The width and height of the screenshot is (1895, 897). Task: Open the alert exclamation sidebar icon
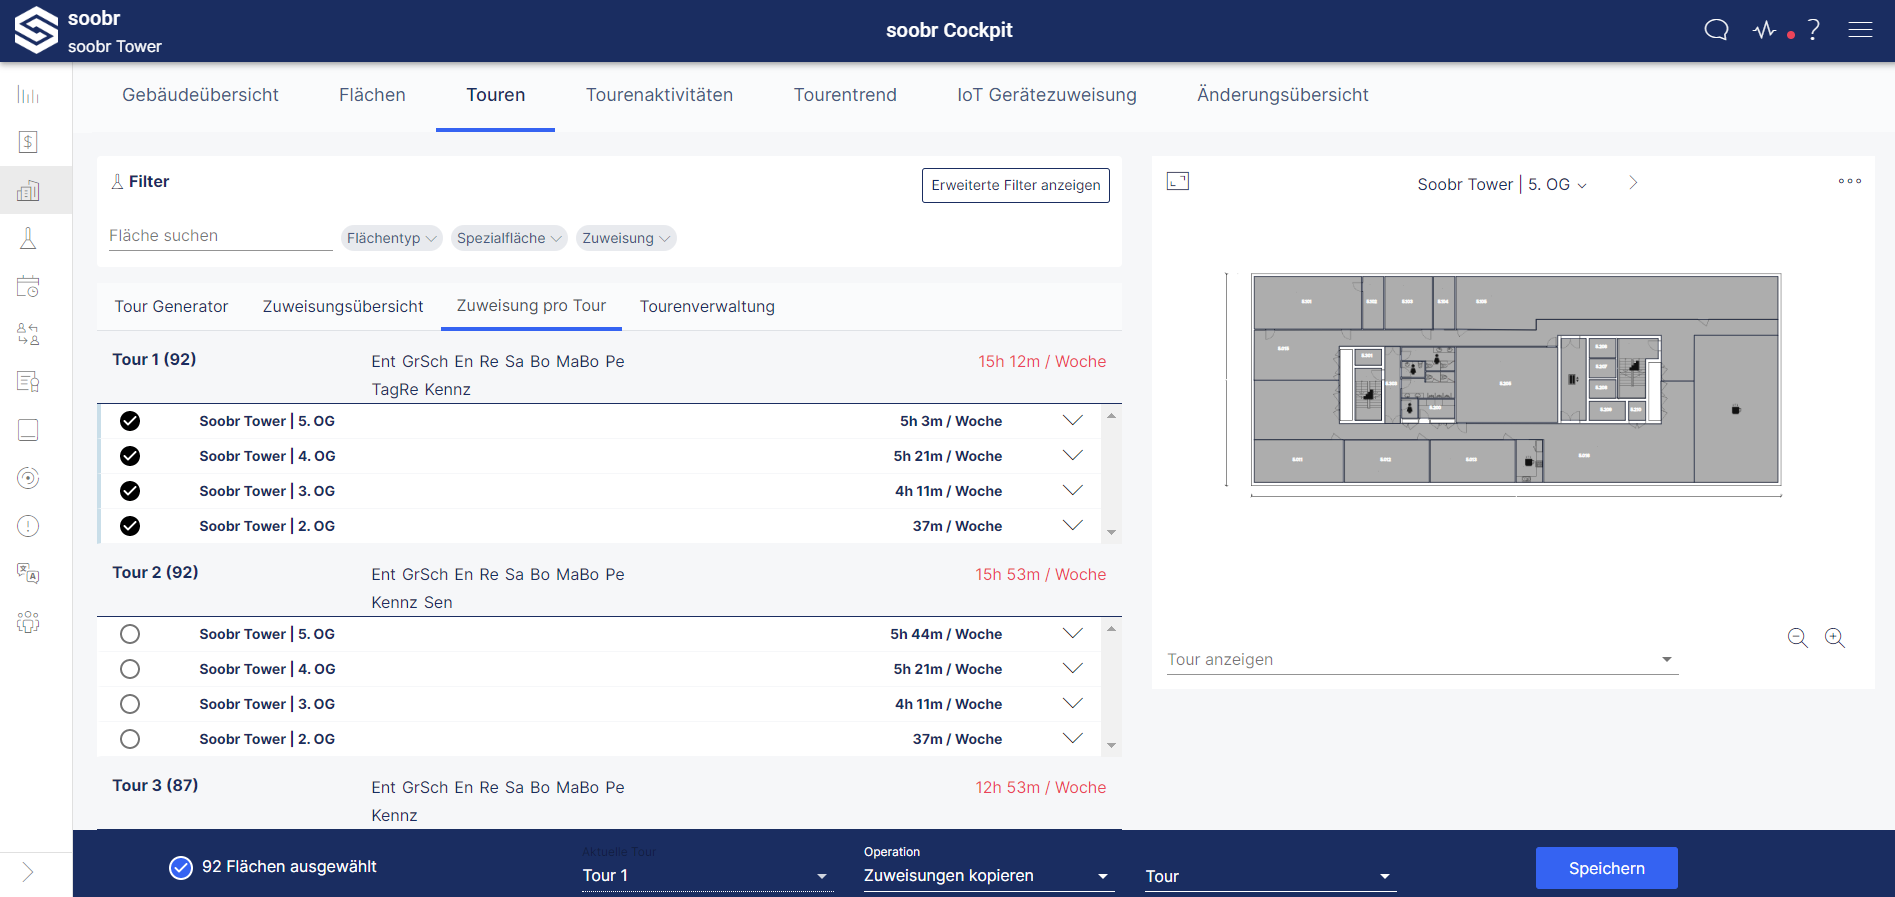coord(28,526)
